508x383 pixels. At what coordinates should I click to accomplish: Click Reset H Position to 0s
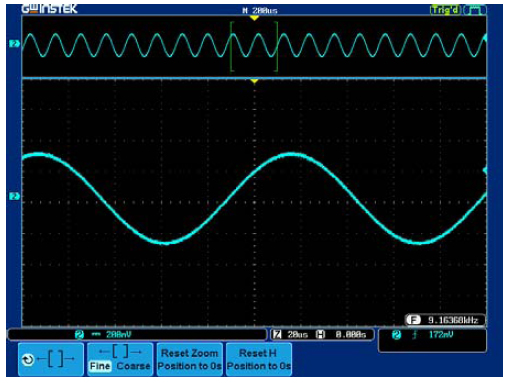click(x=259, y=359)
